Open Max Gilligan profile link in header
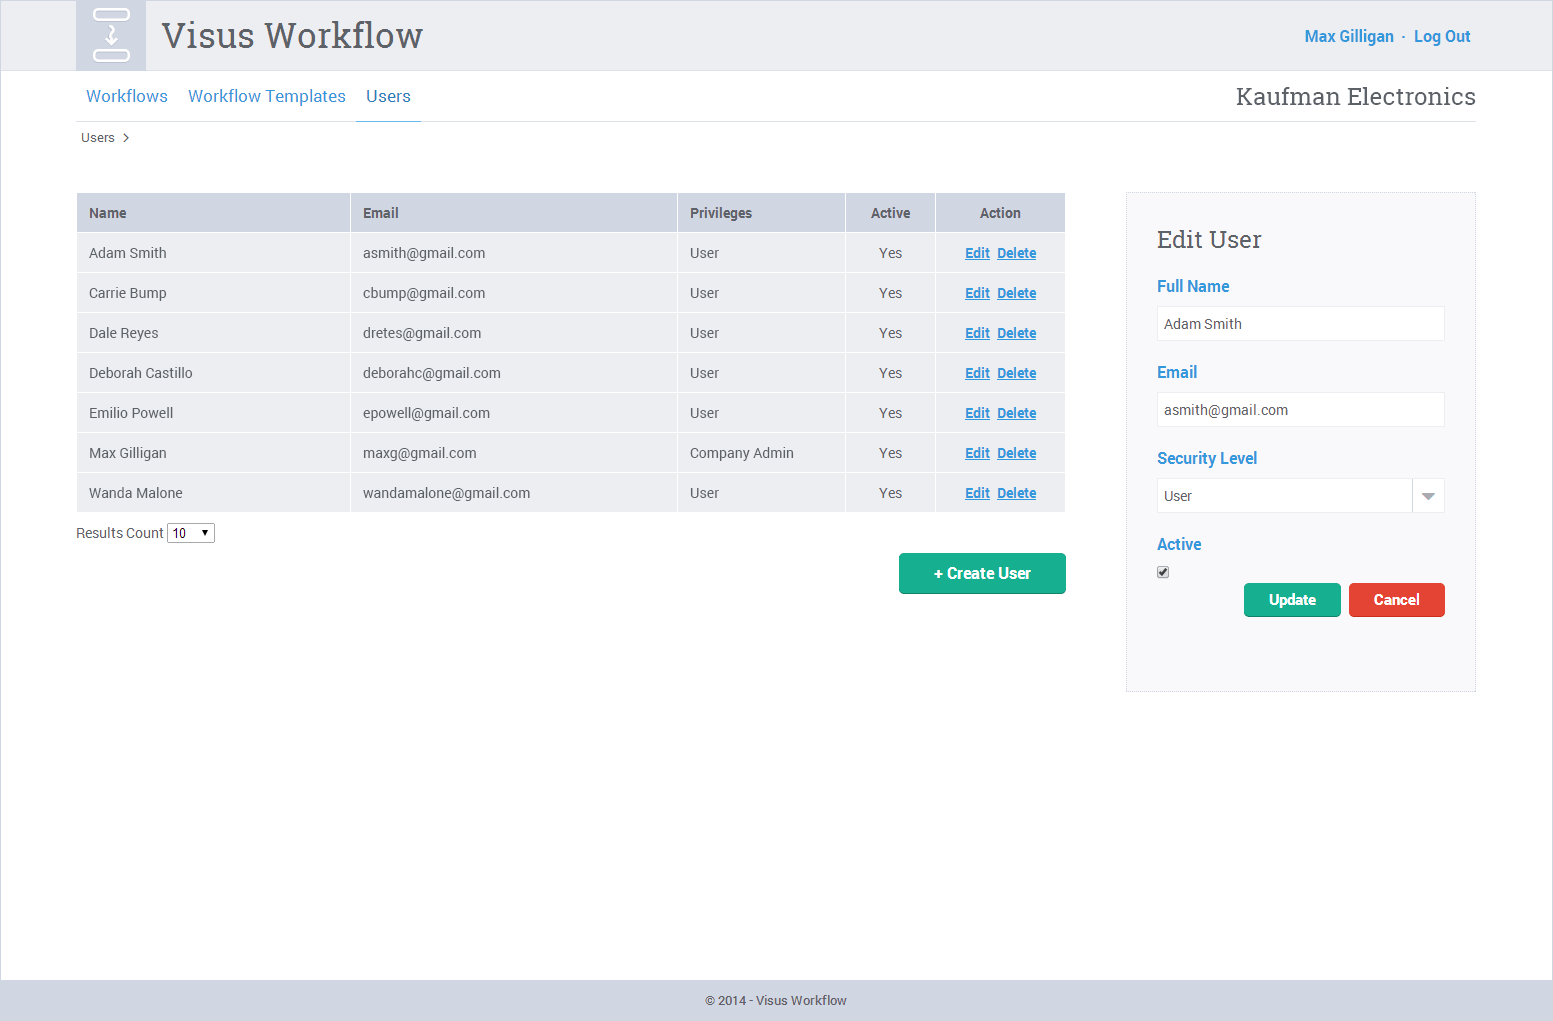Viewport: 1553px width, 1021px height. click(1349, 36)
